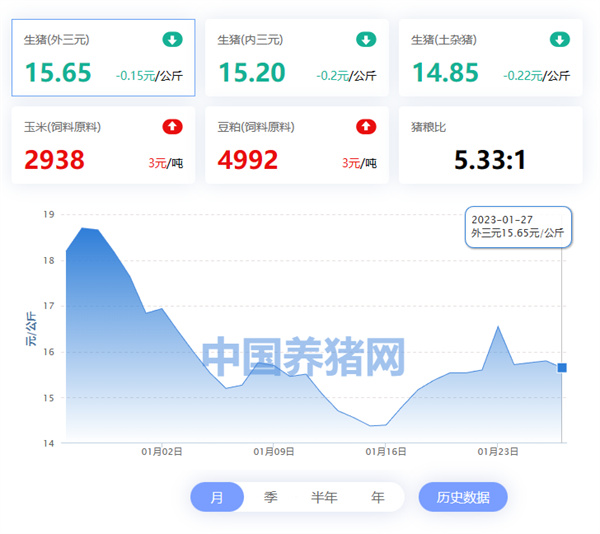The width and height of the screenshot is (600, 534).
Task: Click green down arrow on 生猪(内三元) card
Action: (366, 40)
